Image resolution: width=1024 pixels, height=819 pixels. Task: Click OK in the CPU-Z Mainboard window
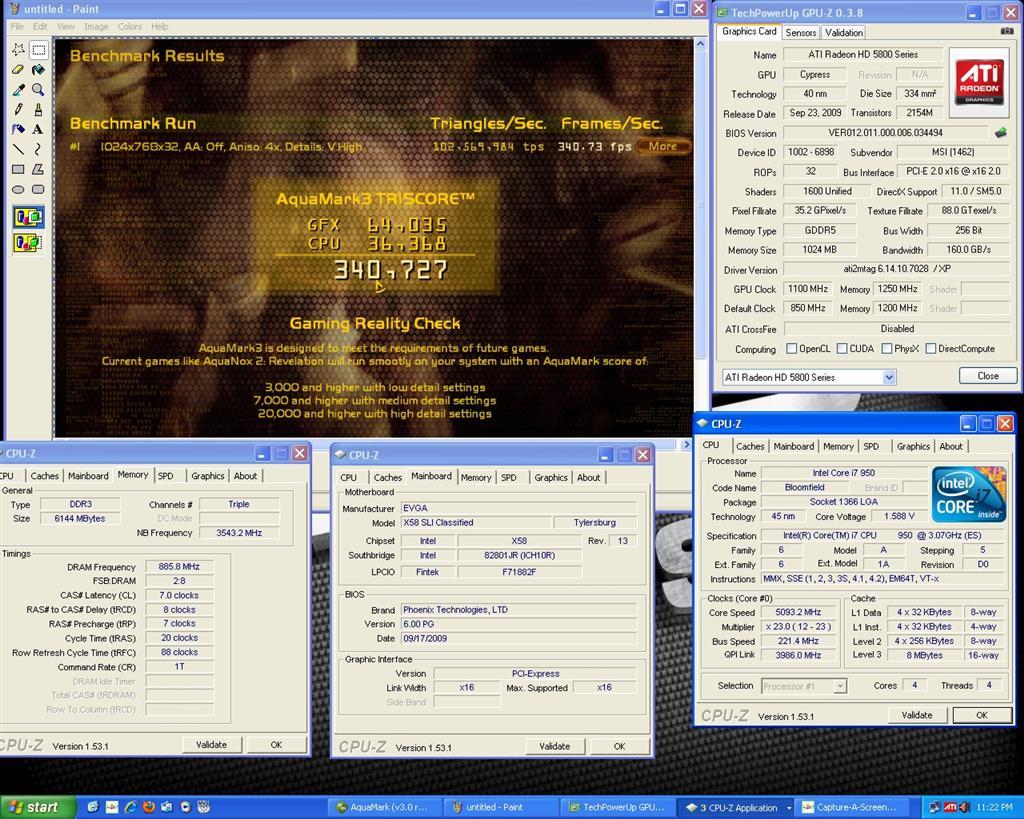point(619,746)
